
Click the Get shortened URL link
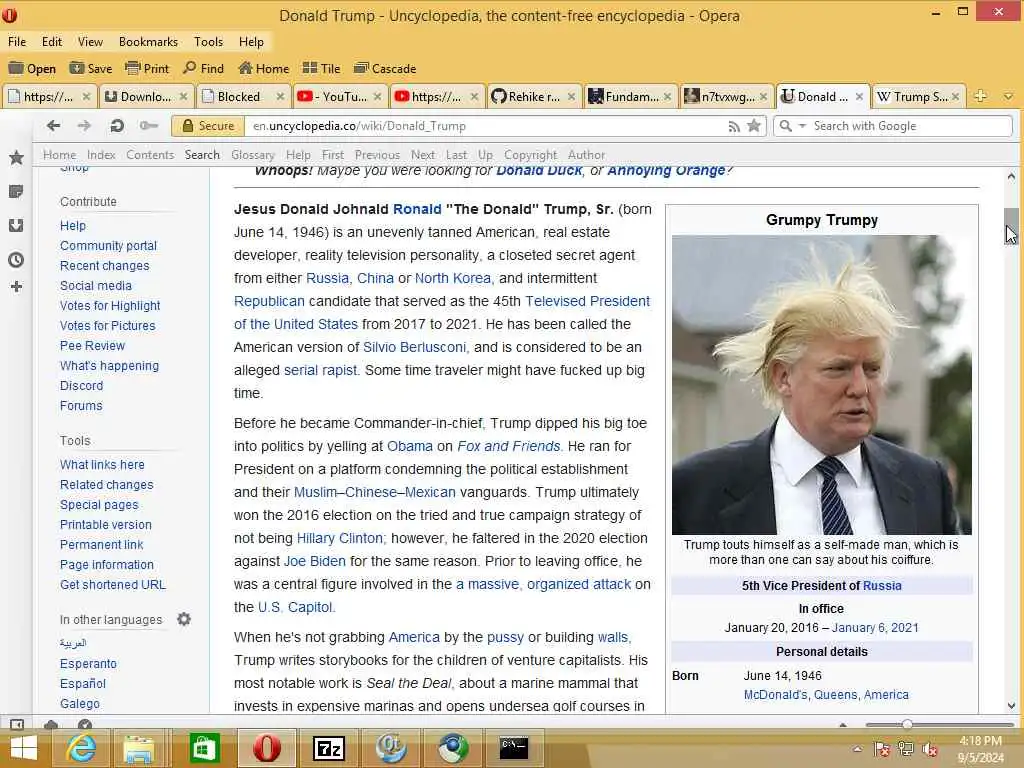(x=113, y=584)
